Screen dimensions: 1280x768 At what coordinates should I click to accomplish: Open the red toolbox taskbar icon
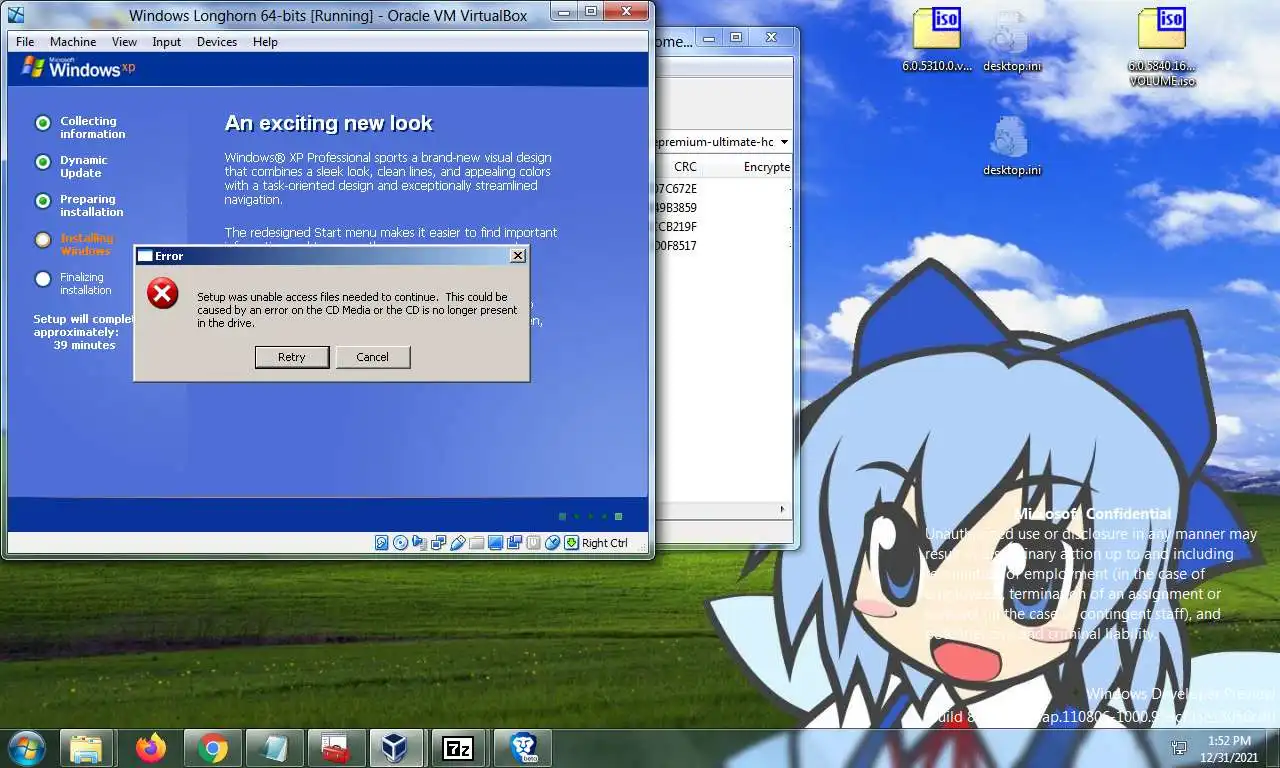335,748
